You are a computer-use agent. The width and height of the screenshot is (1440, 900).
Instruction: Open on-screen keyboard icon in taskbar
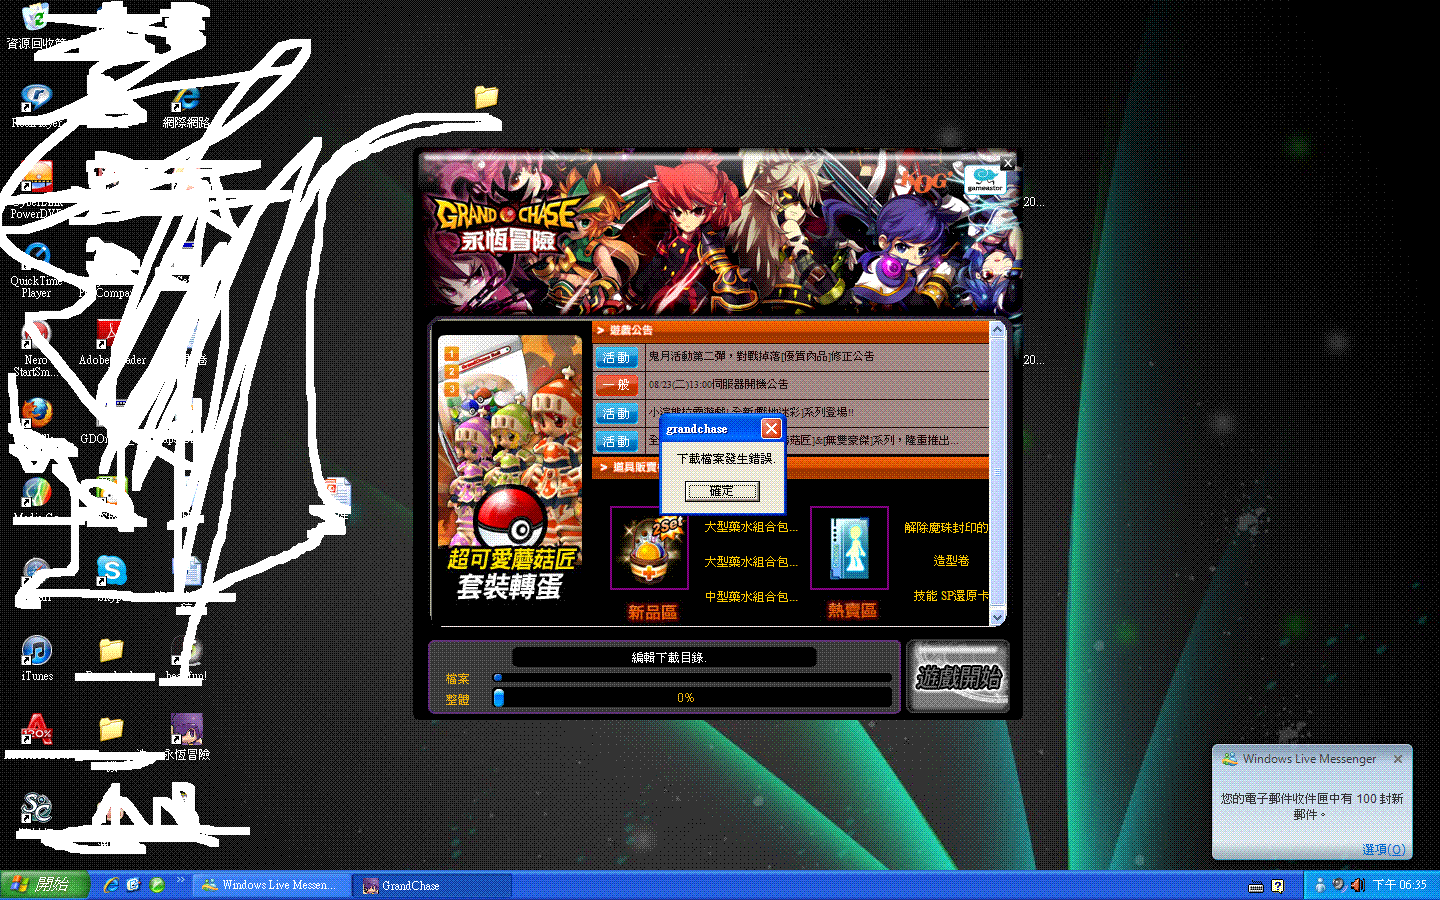click(1256, 886)
